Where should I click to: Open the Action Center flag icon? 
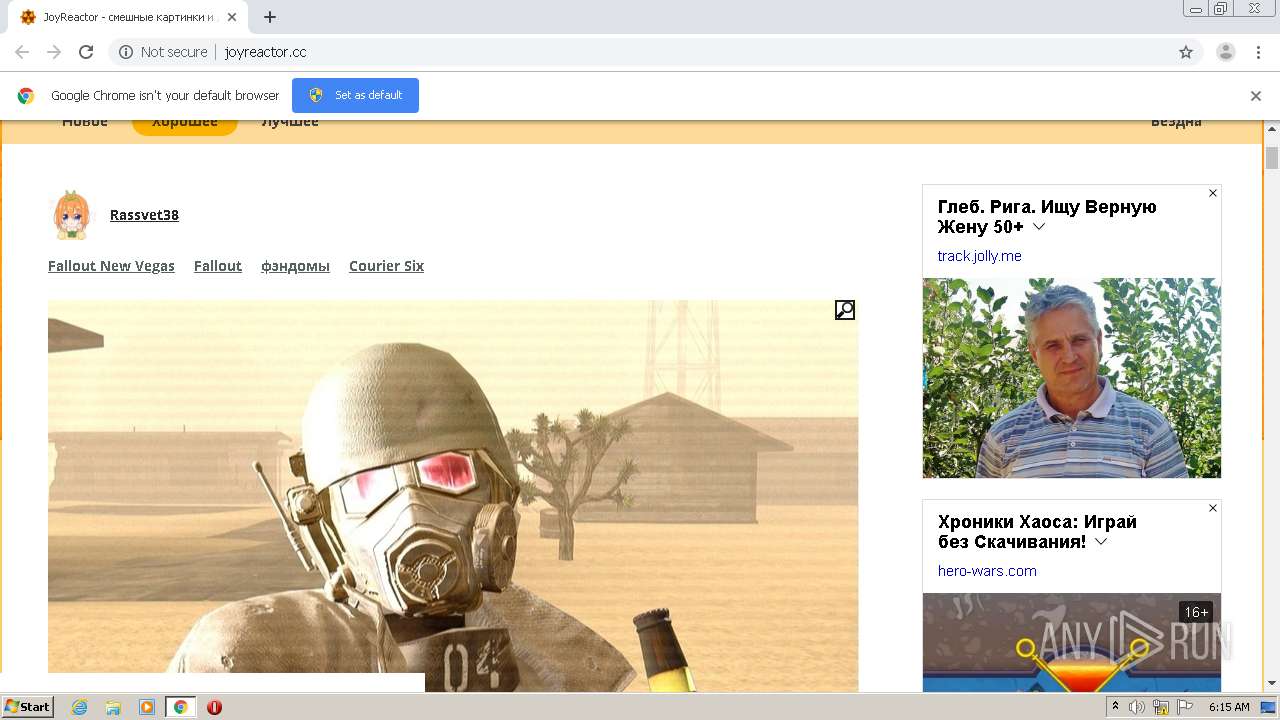pos(1186,707)
